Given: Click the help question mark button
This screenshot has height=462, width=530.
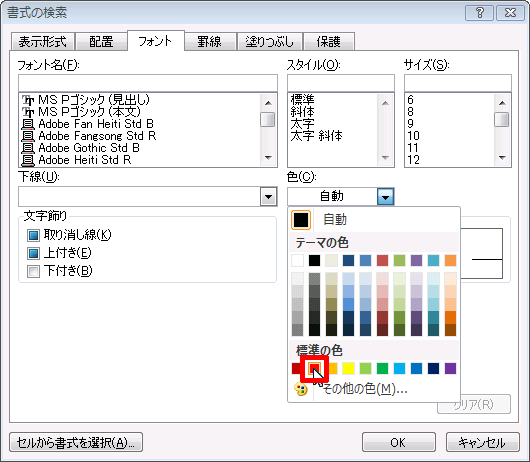Looking at the screenshot, I should click(x=479, y=13).
